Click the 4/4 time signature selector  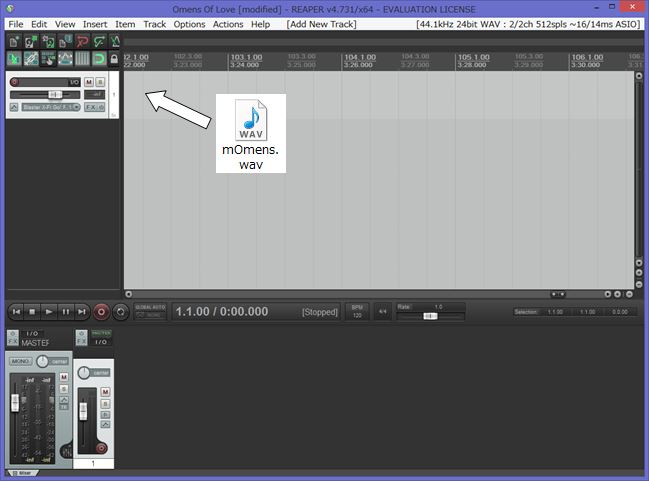381,312
